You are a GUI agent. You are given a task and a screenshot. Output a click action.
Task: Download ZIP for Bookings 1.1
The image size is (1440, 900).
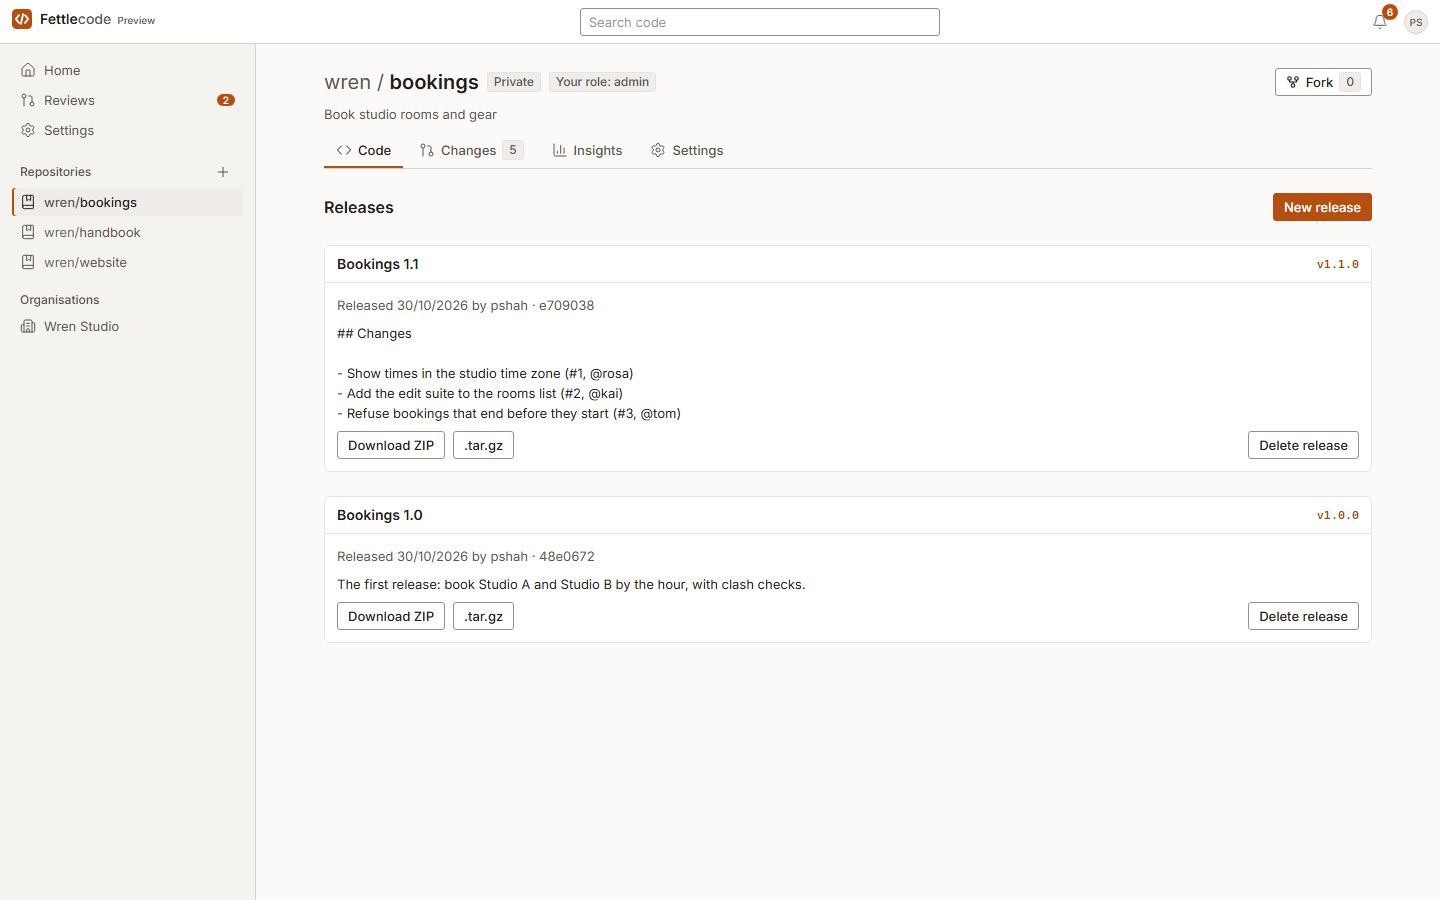tap(391, 445)
